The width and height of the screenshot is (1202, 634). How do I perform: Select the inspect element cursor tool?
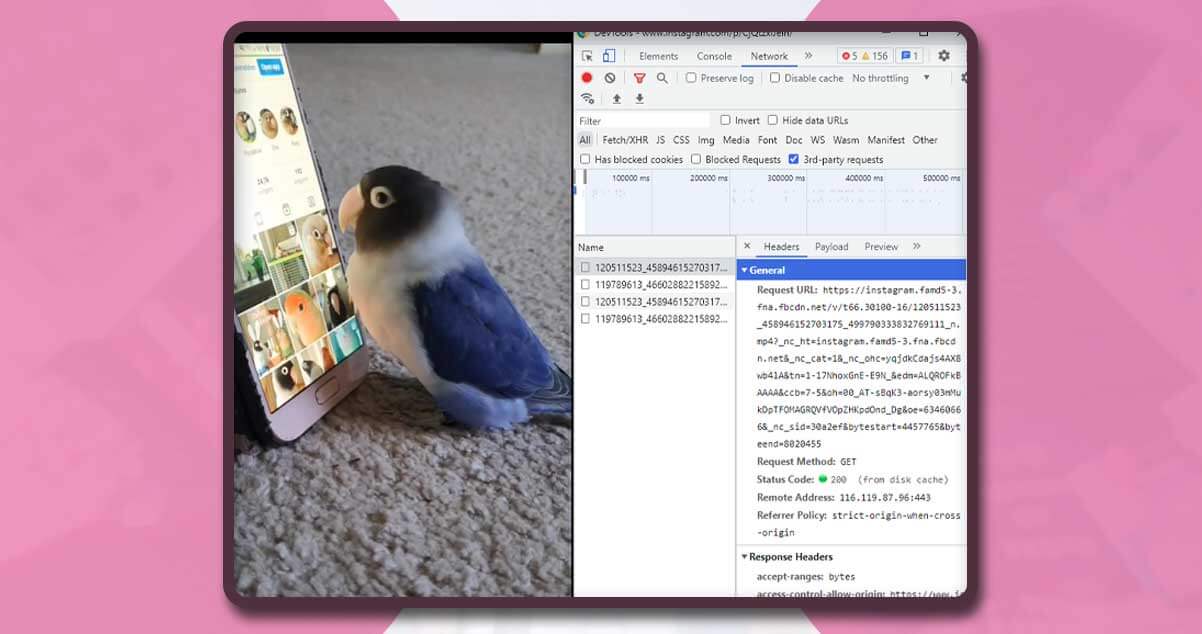(589, 56)
